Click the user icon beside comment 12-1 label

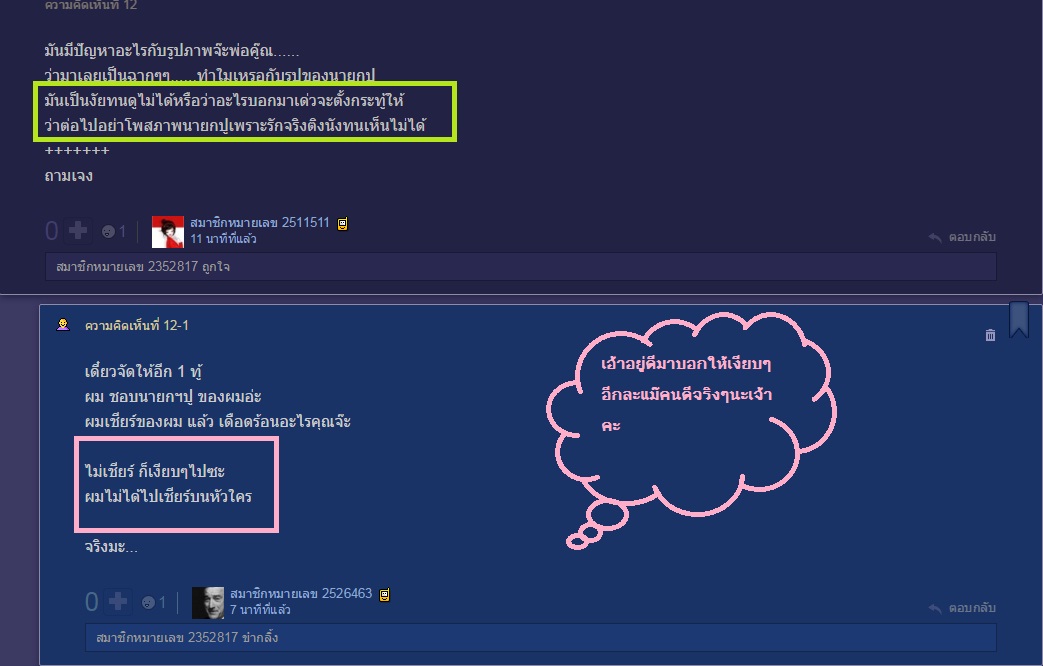point(63,325)
